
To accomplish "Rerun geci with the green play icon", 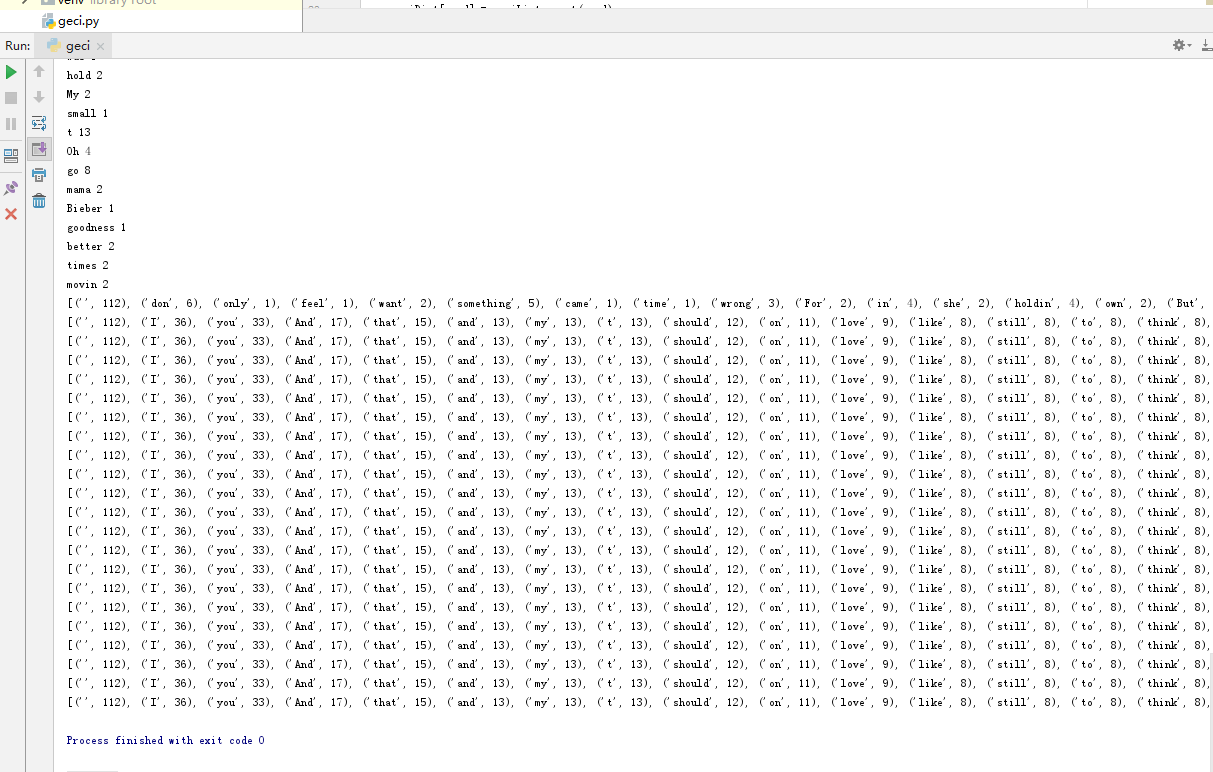I will click(11, 72).
